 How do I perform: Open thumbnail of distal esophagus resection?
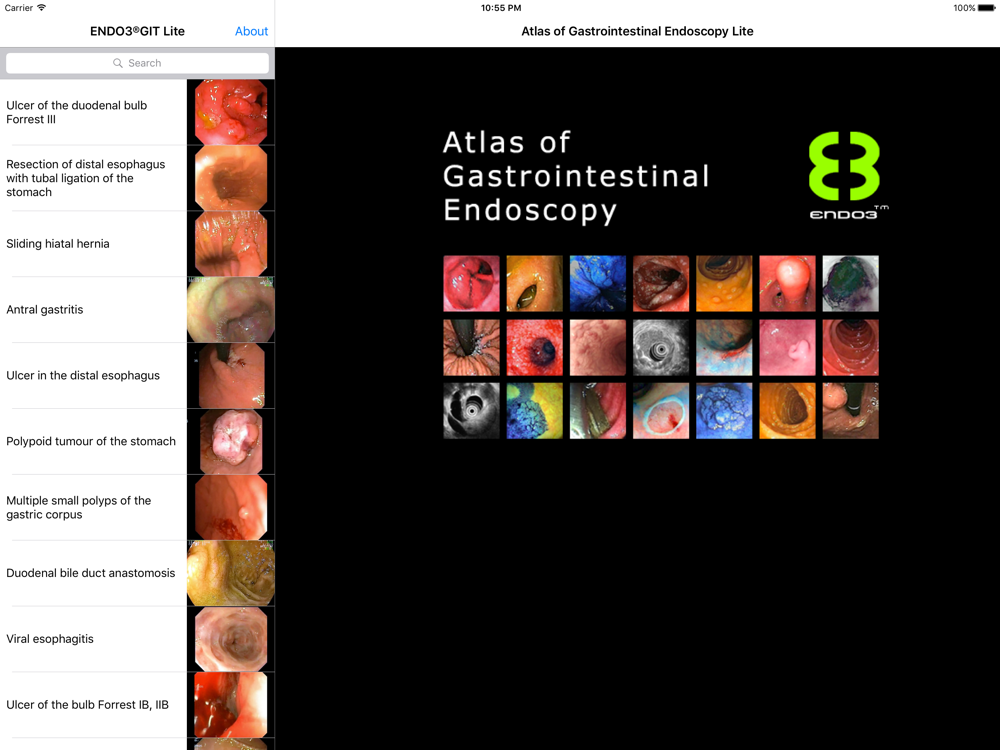click(x=231, y=179)
